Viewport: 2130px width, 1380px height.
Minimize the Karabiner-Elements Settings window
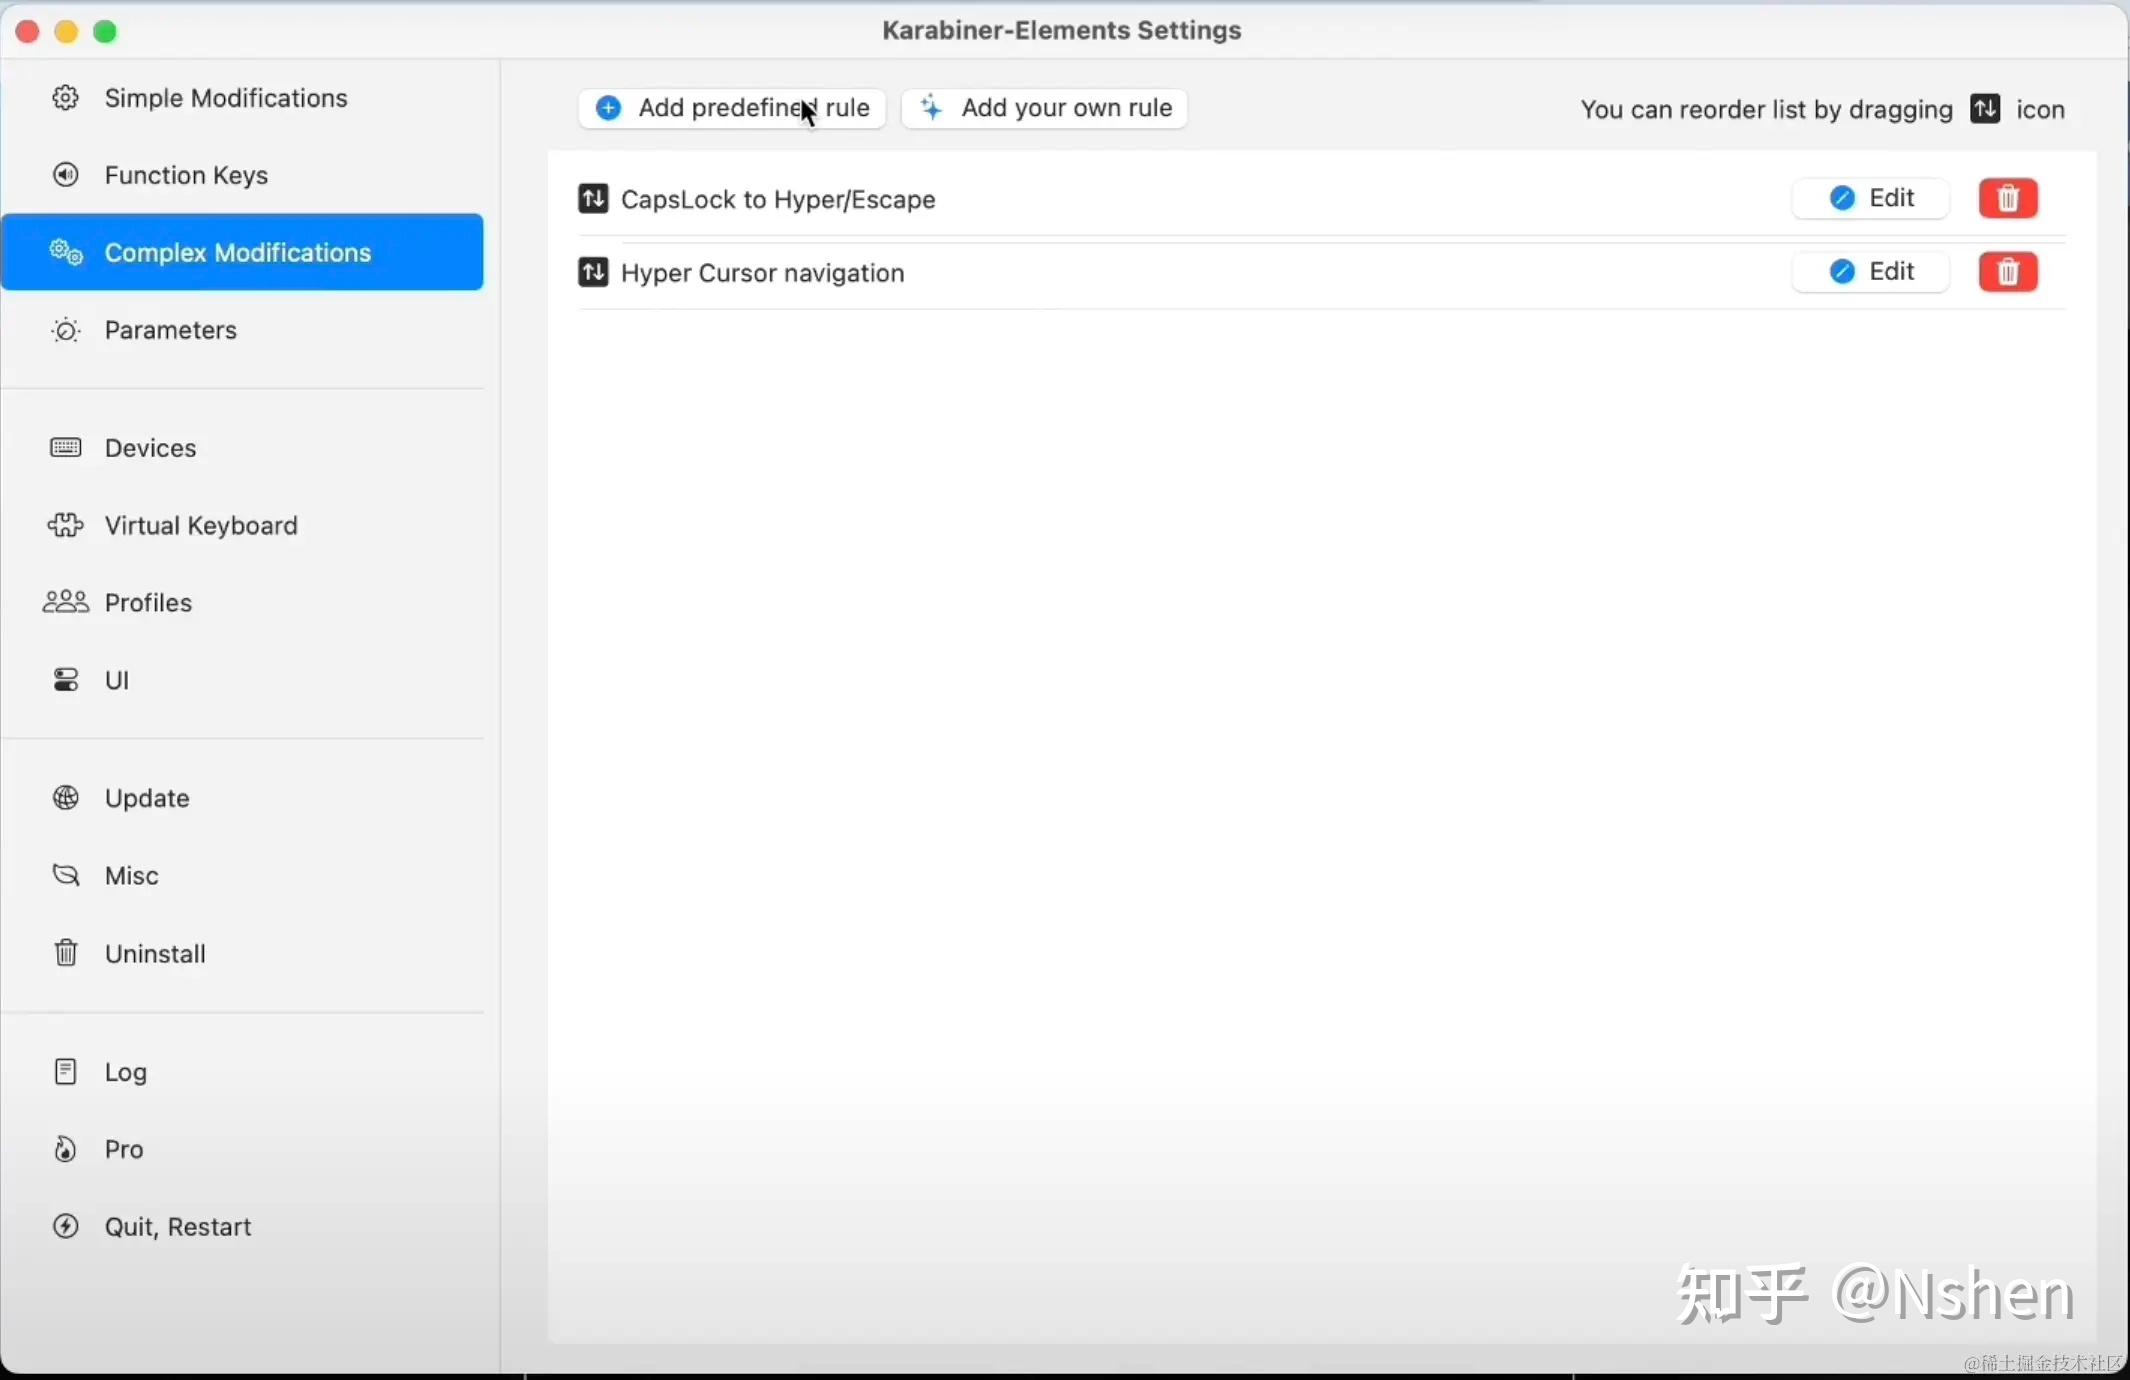point(66,32)
